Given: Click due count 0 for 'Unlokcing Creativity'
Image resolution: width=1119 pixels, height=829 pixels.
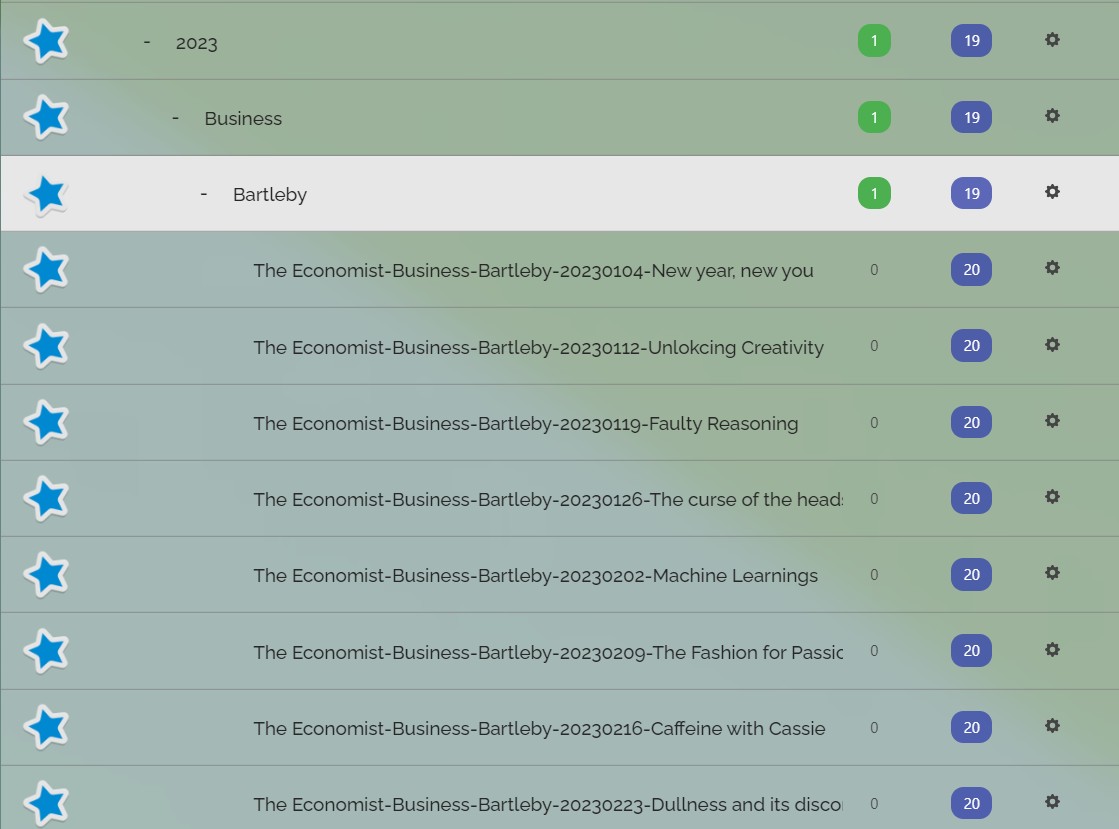Looking at the screenshot, I should click(x=874, y=346).
